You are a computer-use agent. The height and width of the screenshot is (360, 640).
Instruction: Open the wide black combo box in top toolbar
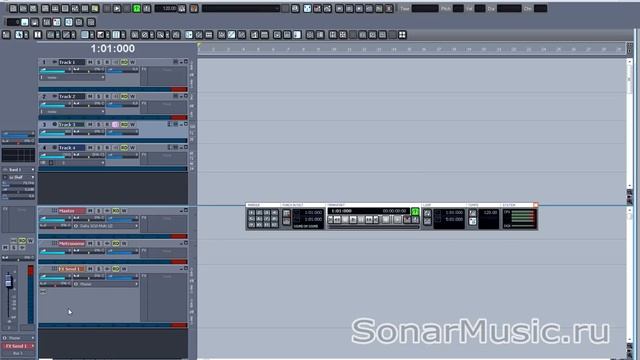click(241, 8)
